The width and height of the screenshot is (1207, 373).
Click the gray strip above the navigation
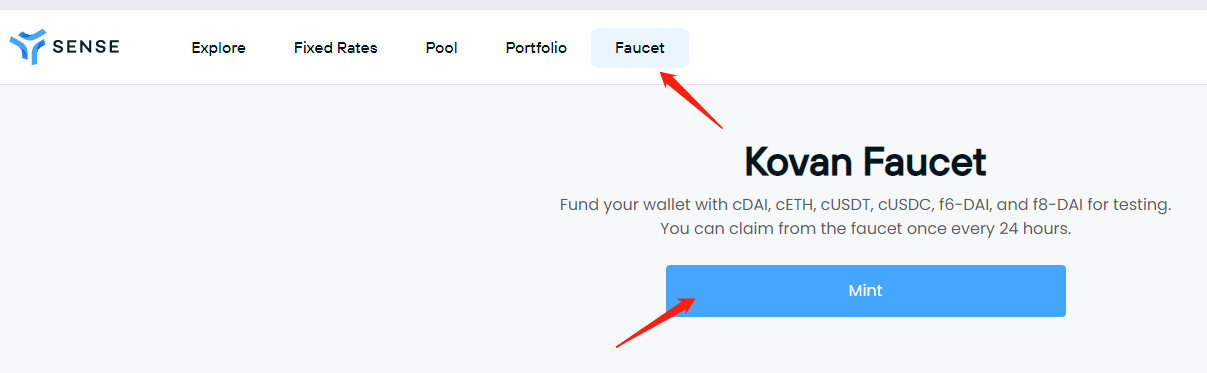coord(603,5)
